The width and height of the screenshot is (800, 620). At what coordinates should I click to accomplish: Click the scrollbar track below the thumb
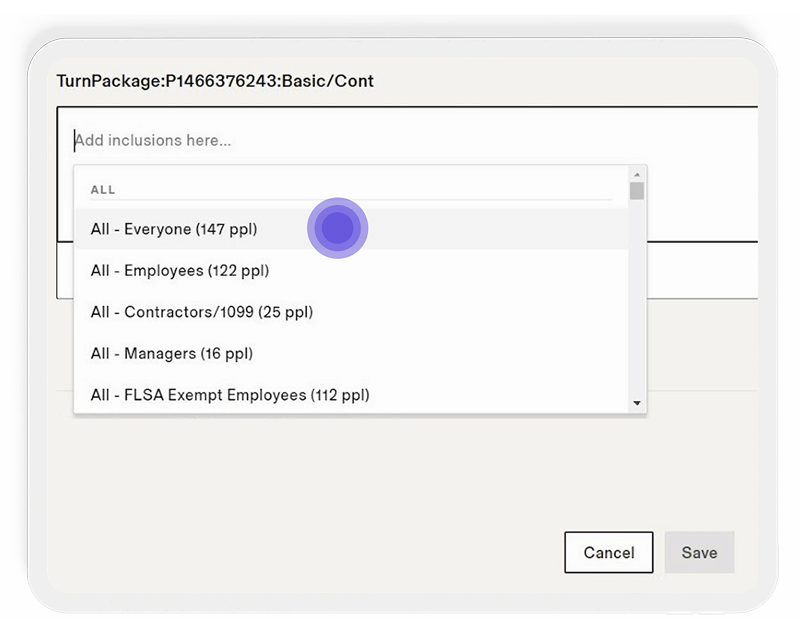click(x=637, y=300)
